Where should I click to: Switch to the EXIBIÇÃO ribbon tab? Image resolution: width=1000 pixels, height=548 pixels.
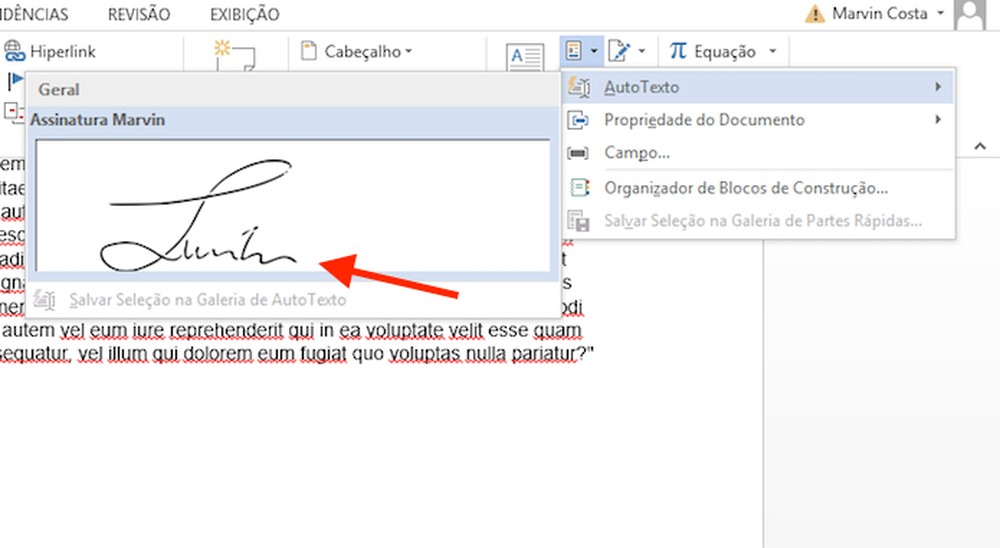pyautogui.click(x=245, y=14)
